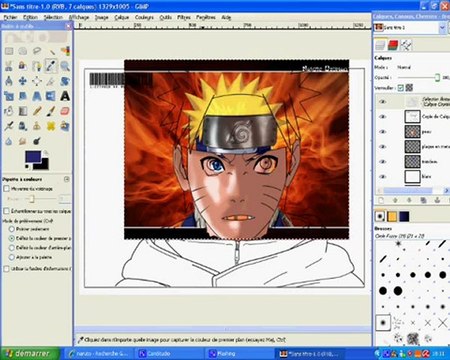Toggle visibility of the 'blanc' layer
450x360 pixels.
tap(383, 176)
